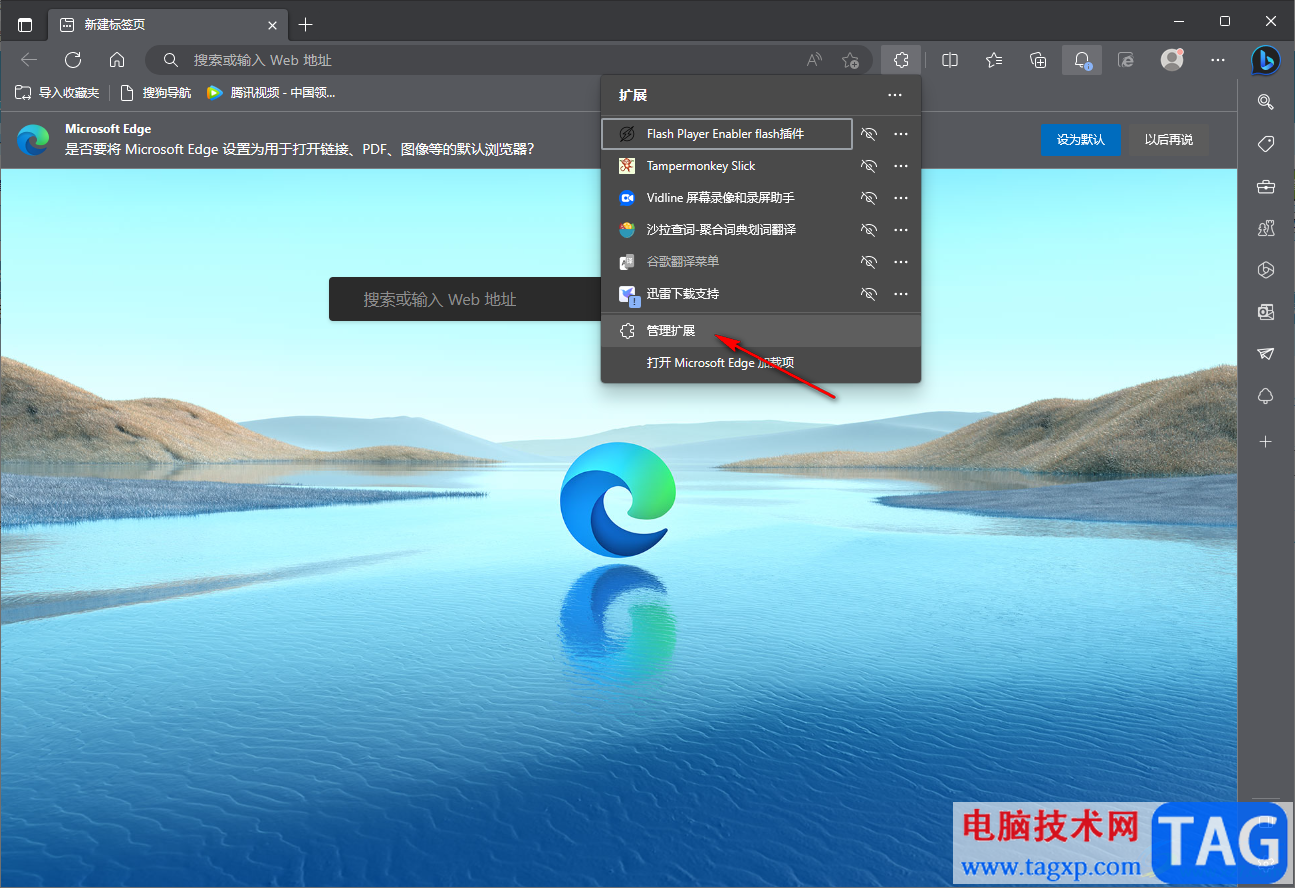Open sidebar Tools briefcase icon
The image size is (1295, 888).
point(1266,186)
